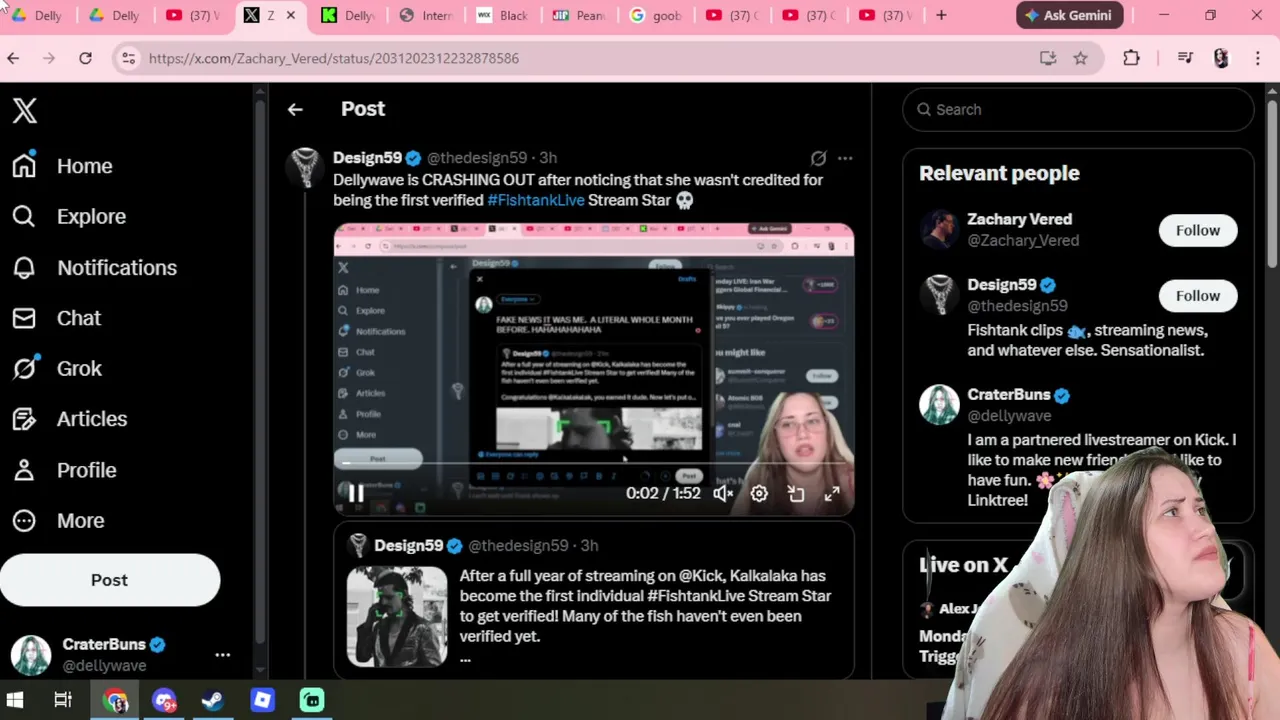Open the Chrome profile avatar
The height and width of the screenshot is (720, 1280).
pos(1221,58)
